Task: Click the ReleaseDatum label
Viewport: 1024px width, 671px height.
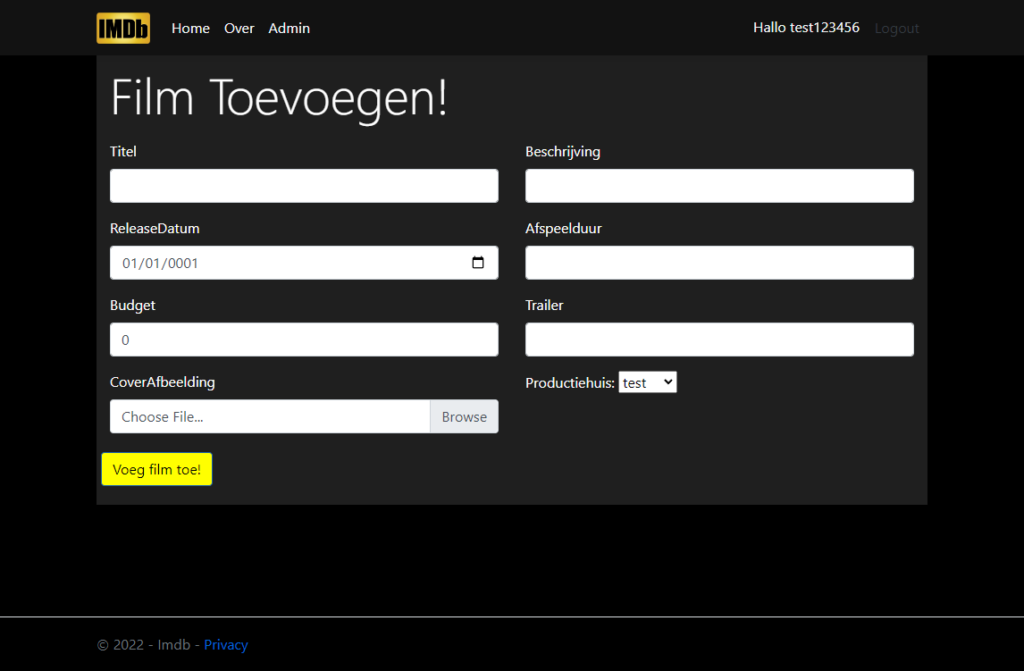Action: 155,229
